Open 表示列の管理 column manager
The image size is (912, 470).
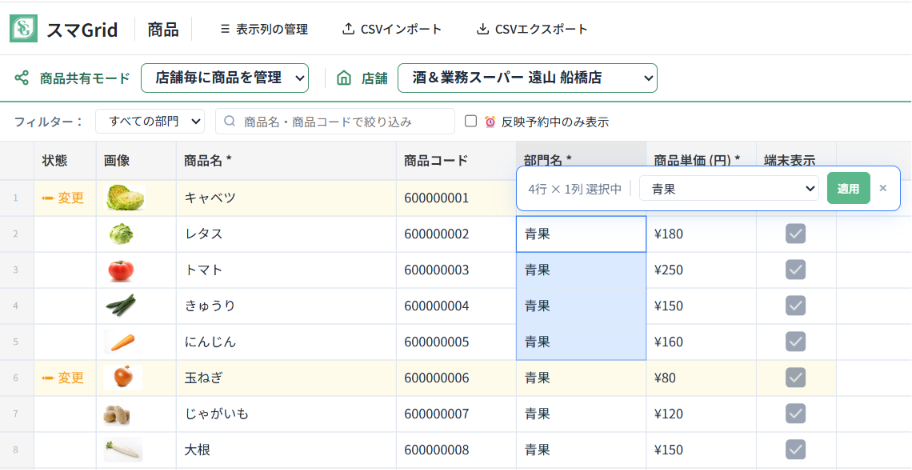pyautogui.click(x=265, y=29)
